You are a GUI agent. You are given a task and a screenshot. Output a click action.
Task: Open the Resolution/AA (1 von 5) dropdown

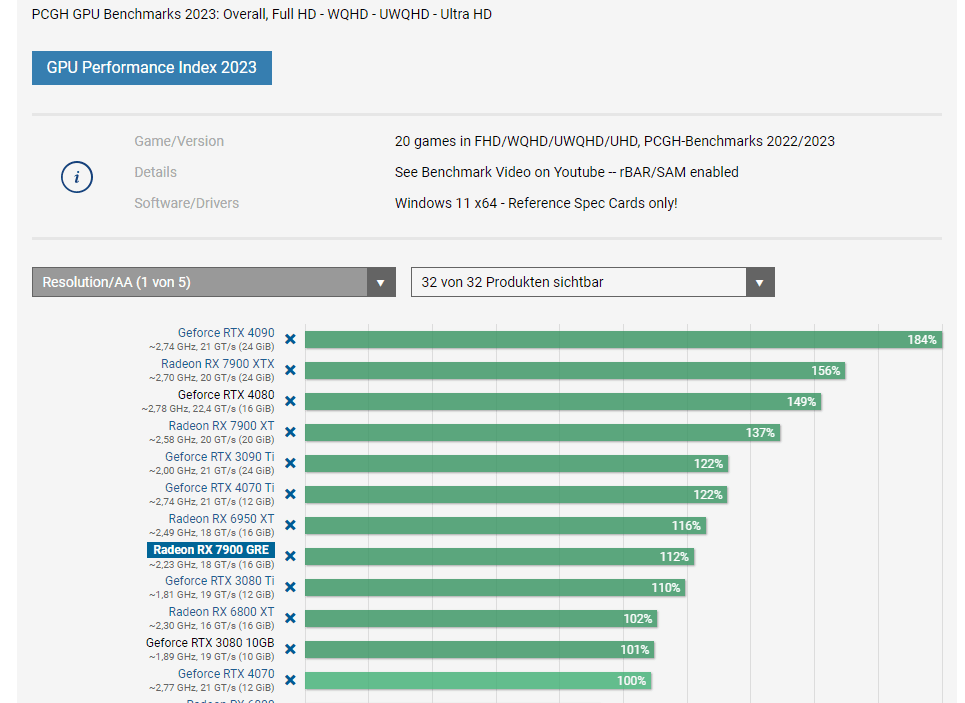tap(214, 282)
